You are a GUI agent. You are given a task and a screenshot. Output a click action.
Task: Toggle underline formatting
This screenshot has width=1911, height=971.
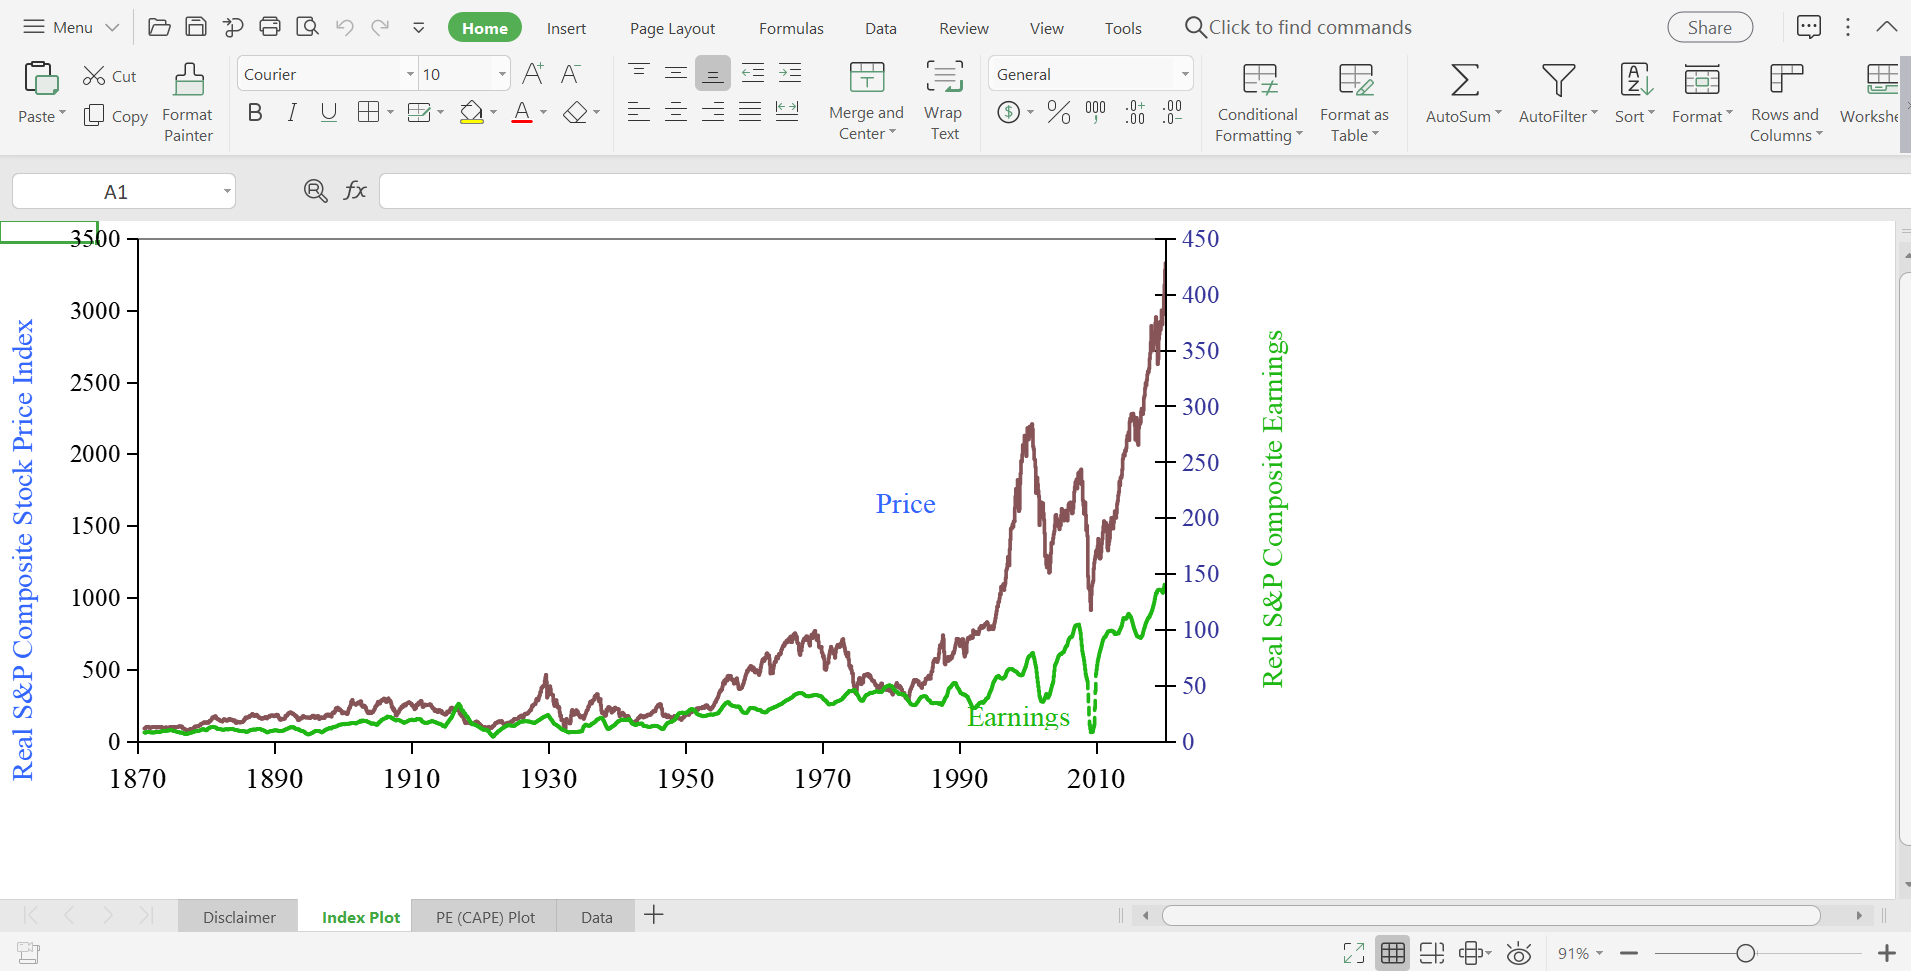click(x=329, y=112)
